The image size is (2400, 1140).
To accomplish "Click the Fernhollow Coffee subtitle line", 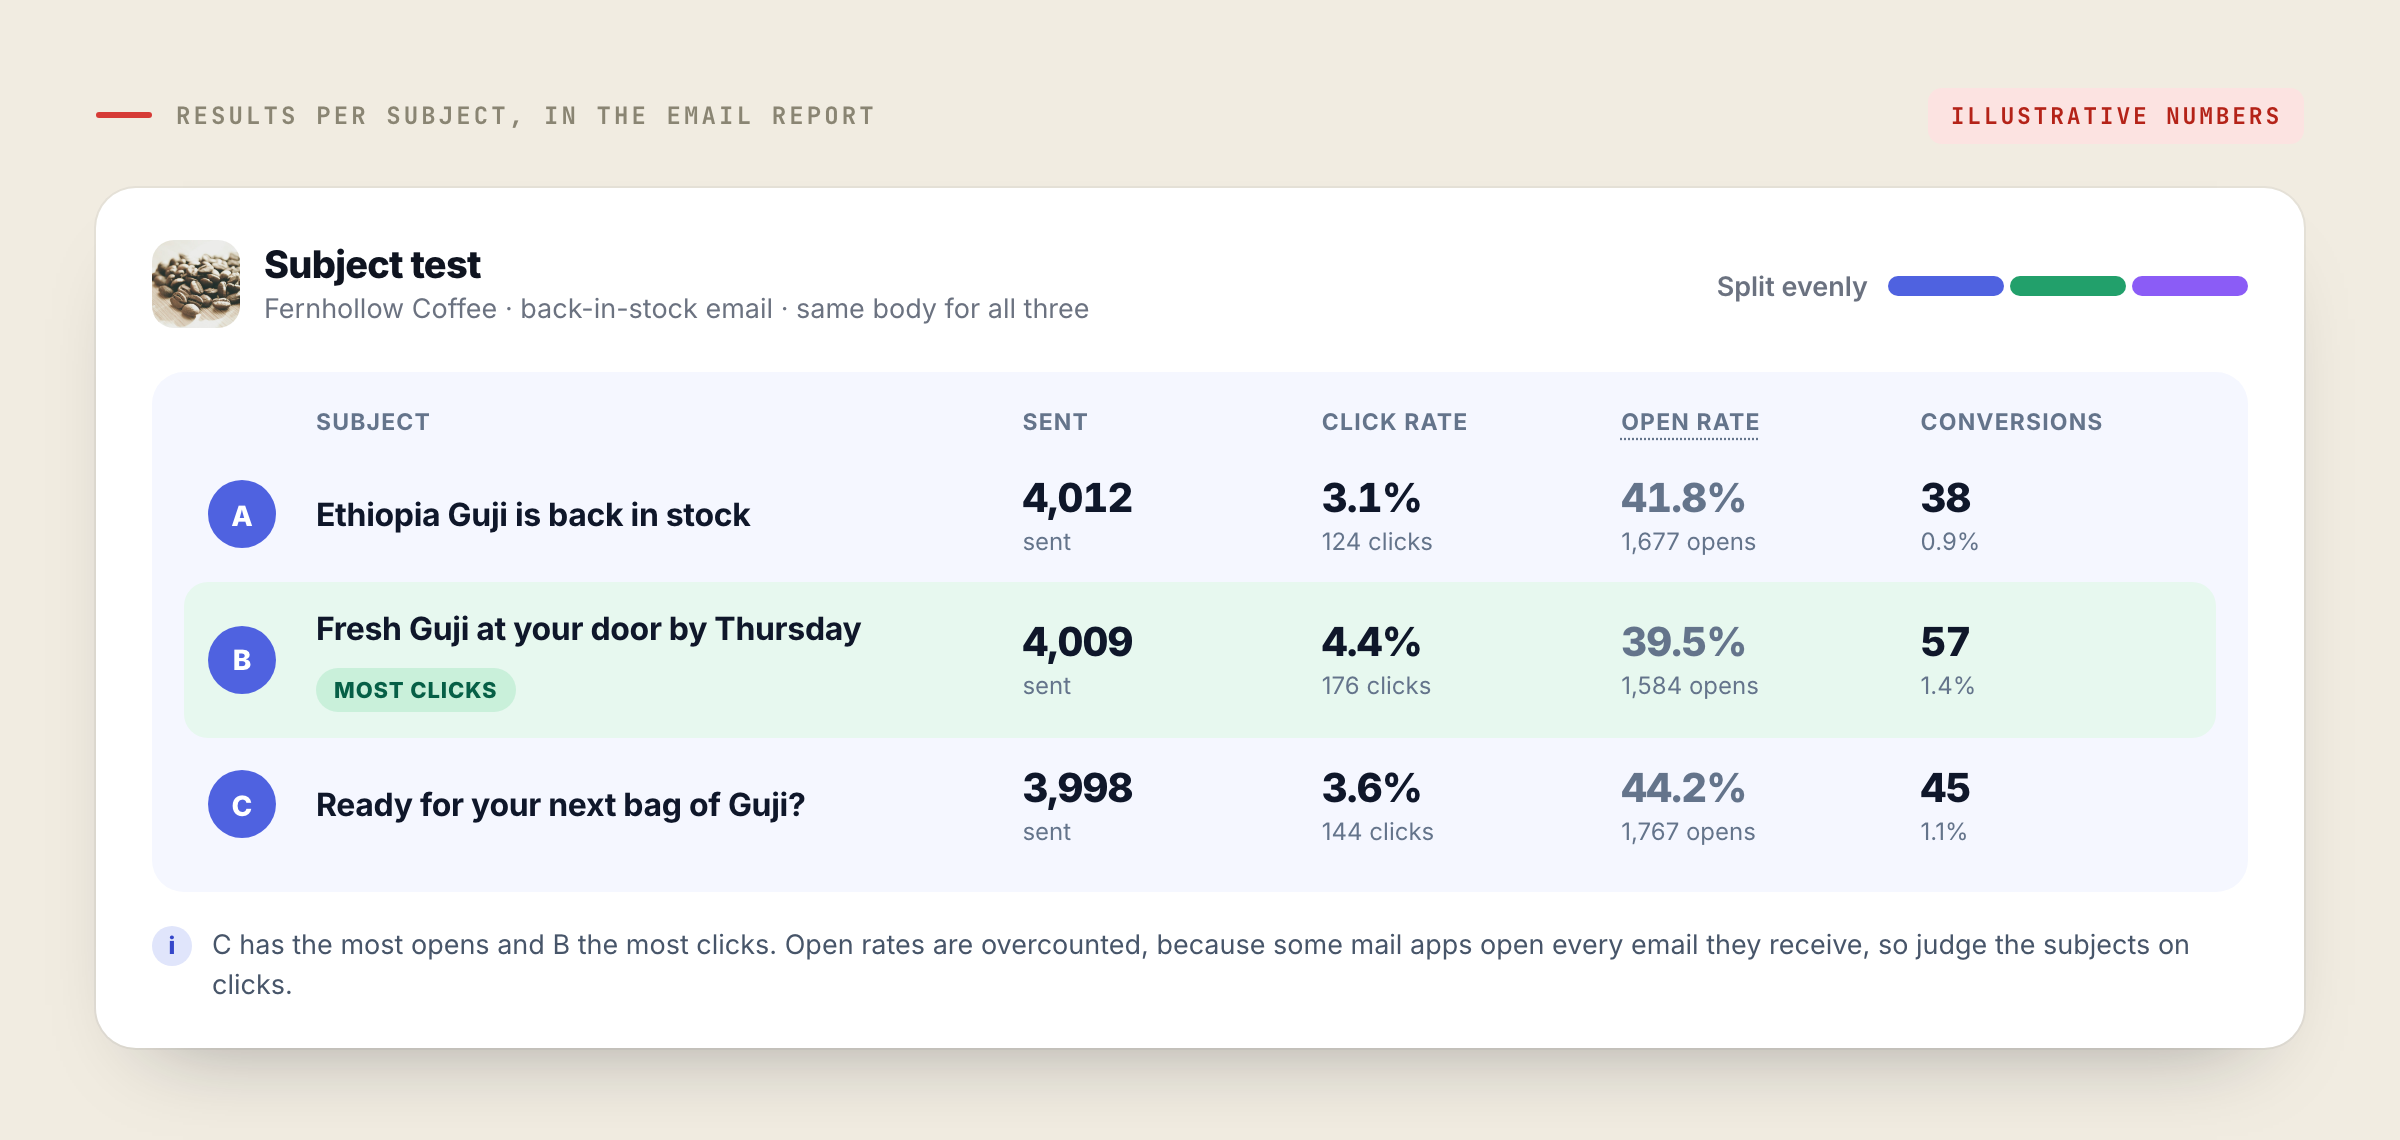I will click(676, 309).
